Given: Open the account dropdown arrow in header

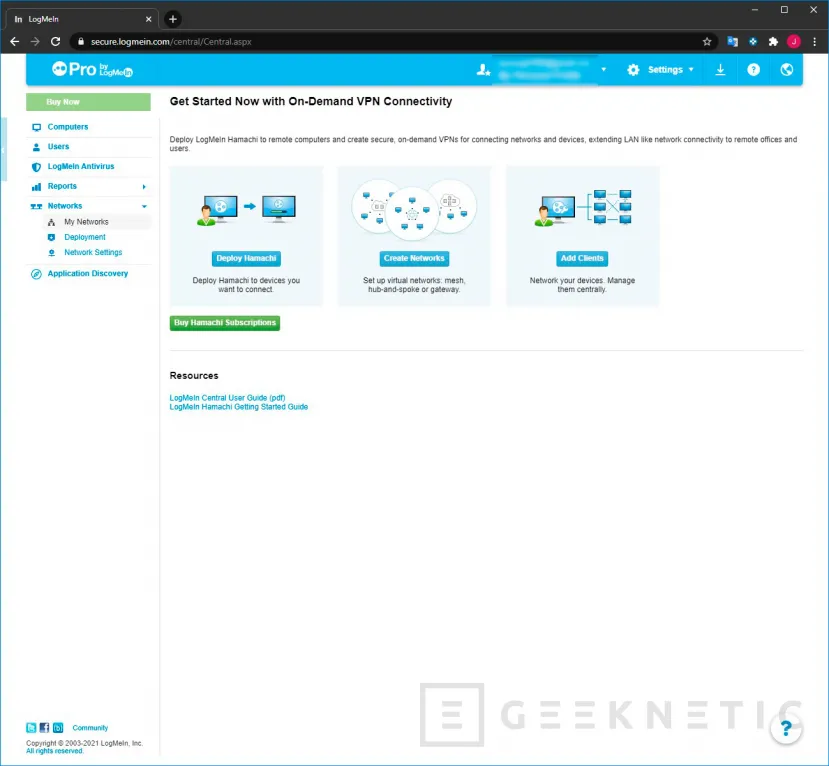Looking at the screenshot, I should click(x=603, y=70).
